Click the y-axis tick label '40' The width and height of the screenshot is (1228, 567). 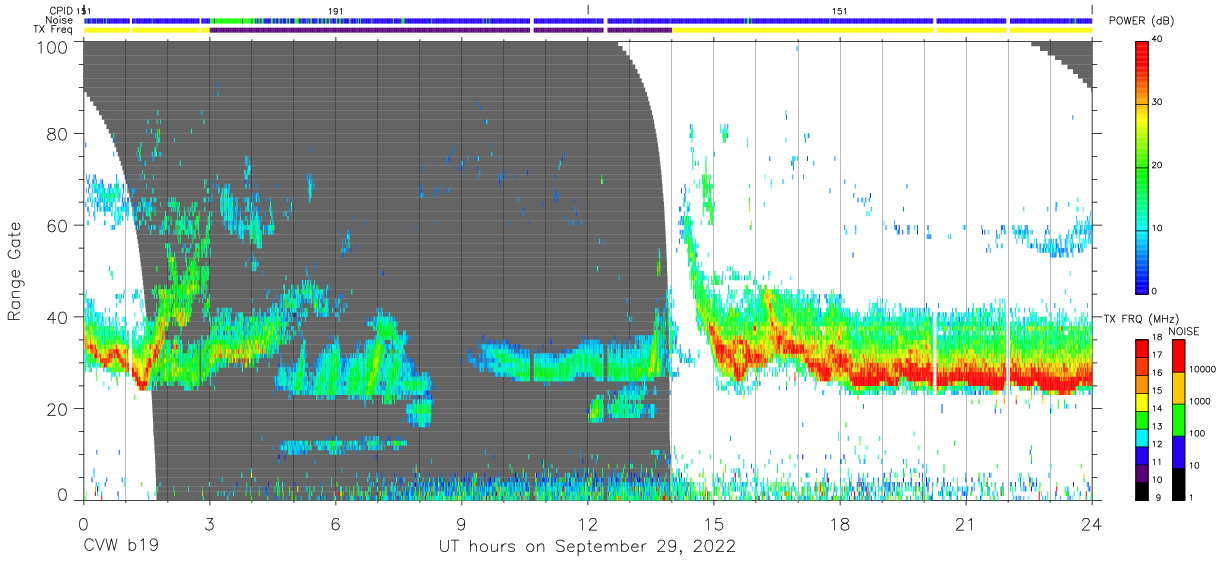(x=57, y=317)
